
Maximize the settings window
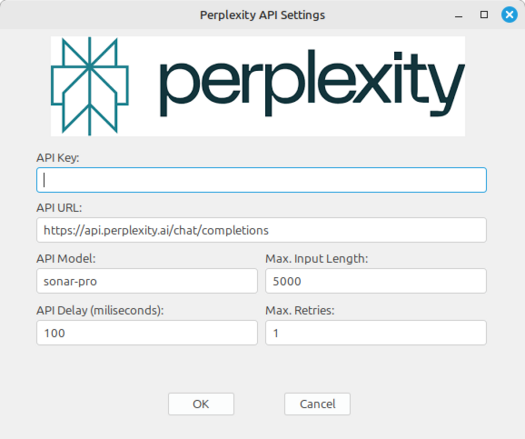(x=484, y=15)
